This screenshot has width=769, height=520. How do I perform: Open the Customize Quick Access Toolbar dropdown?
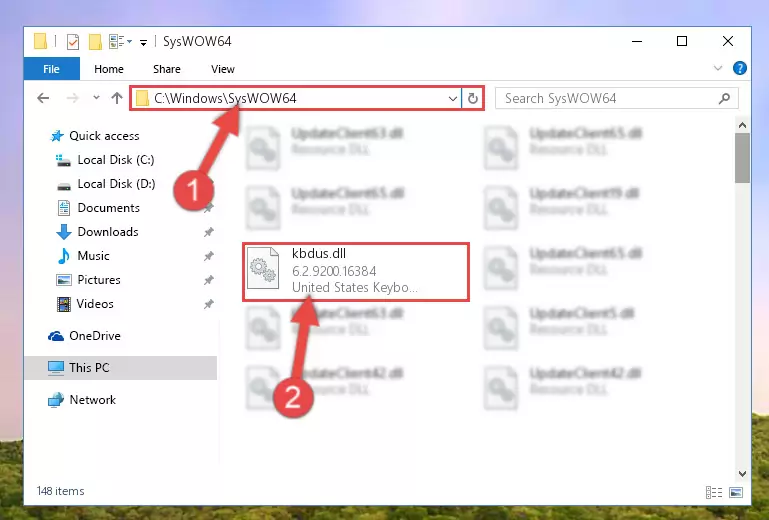pos(143,43)
